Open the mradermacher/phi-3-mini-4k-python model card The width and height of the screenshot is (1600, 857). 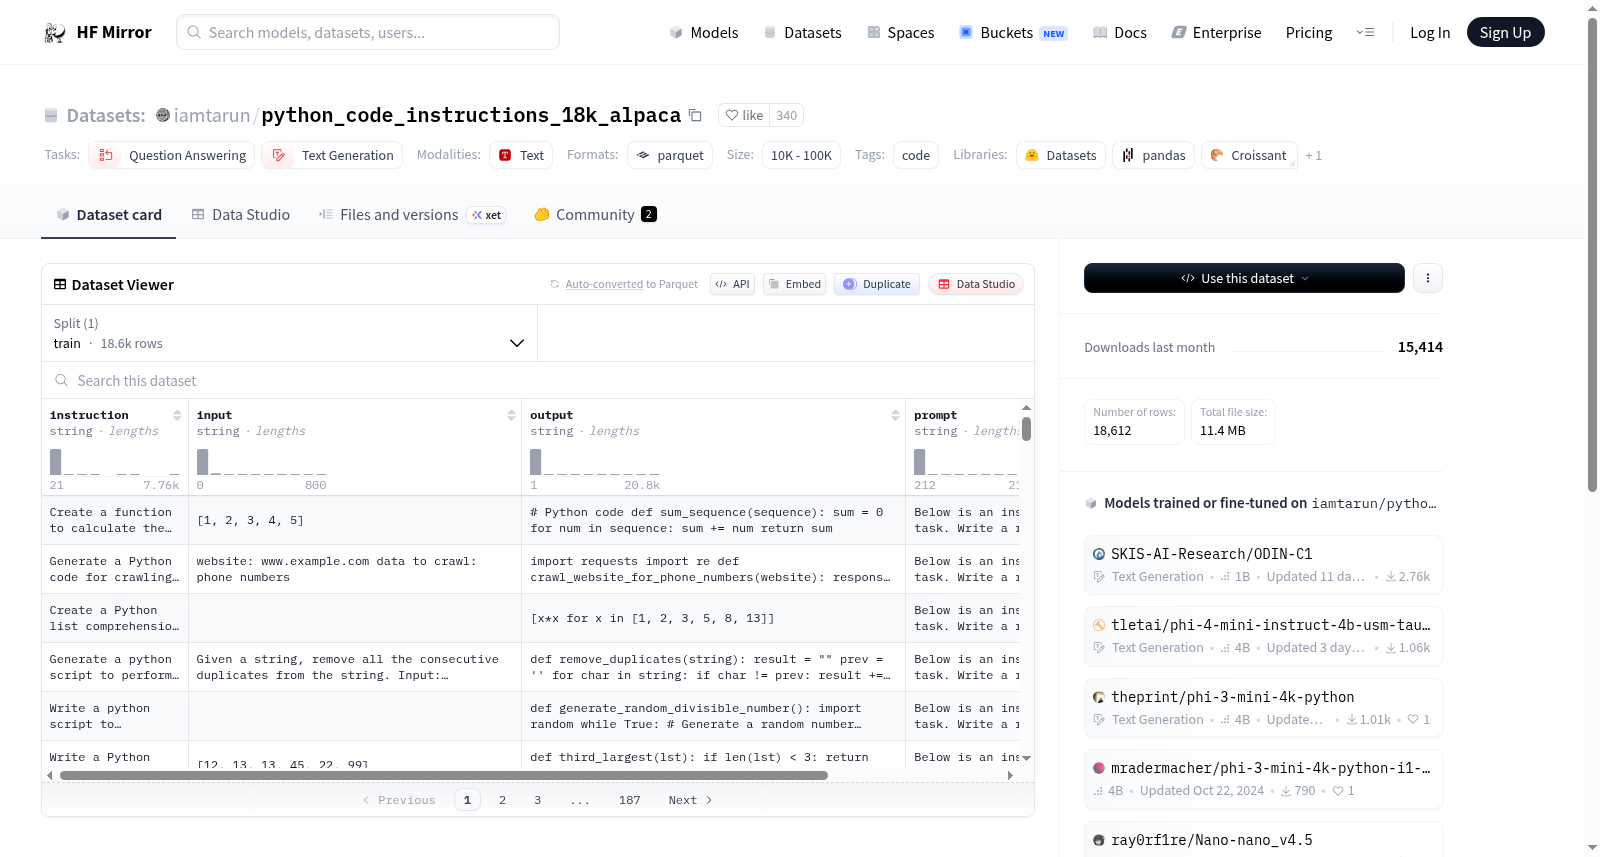point(1263,779)
